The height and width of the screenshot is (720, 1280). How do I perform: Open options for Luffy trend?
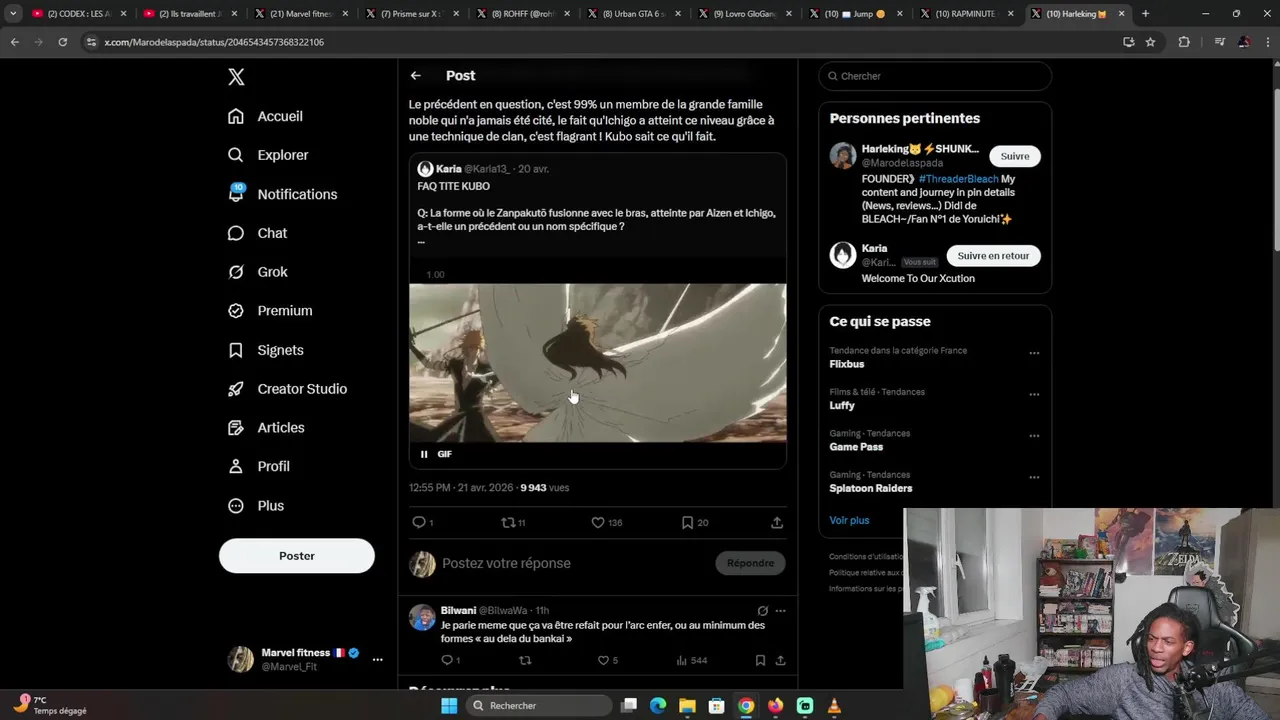tap(1034, 394)
